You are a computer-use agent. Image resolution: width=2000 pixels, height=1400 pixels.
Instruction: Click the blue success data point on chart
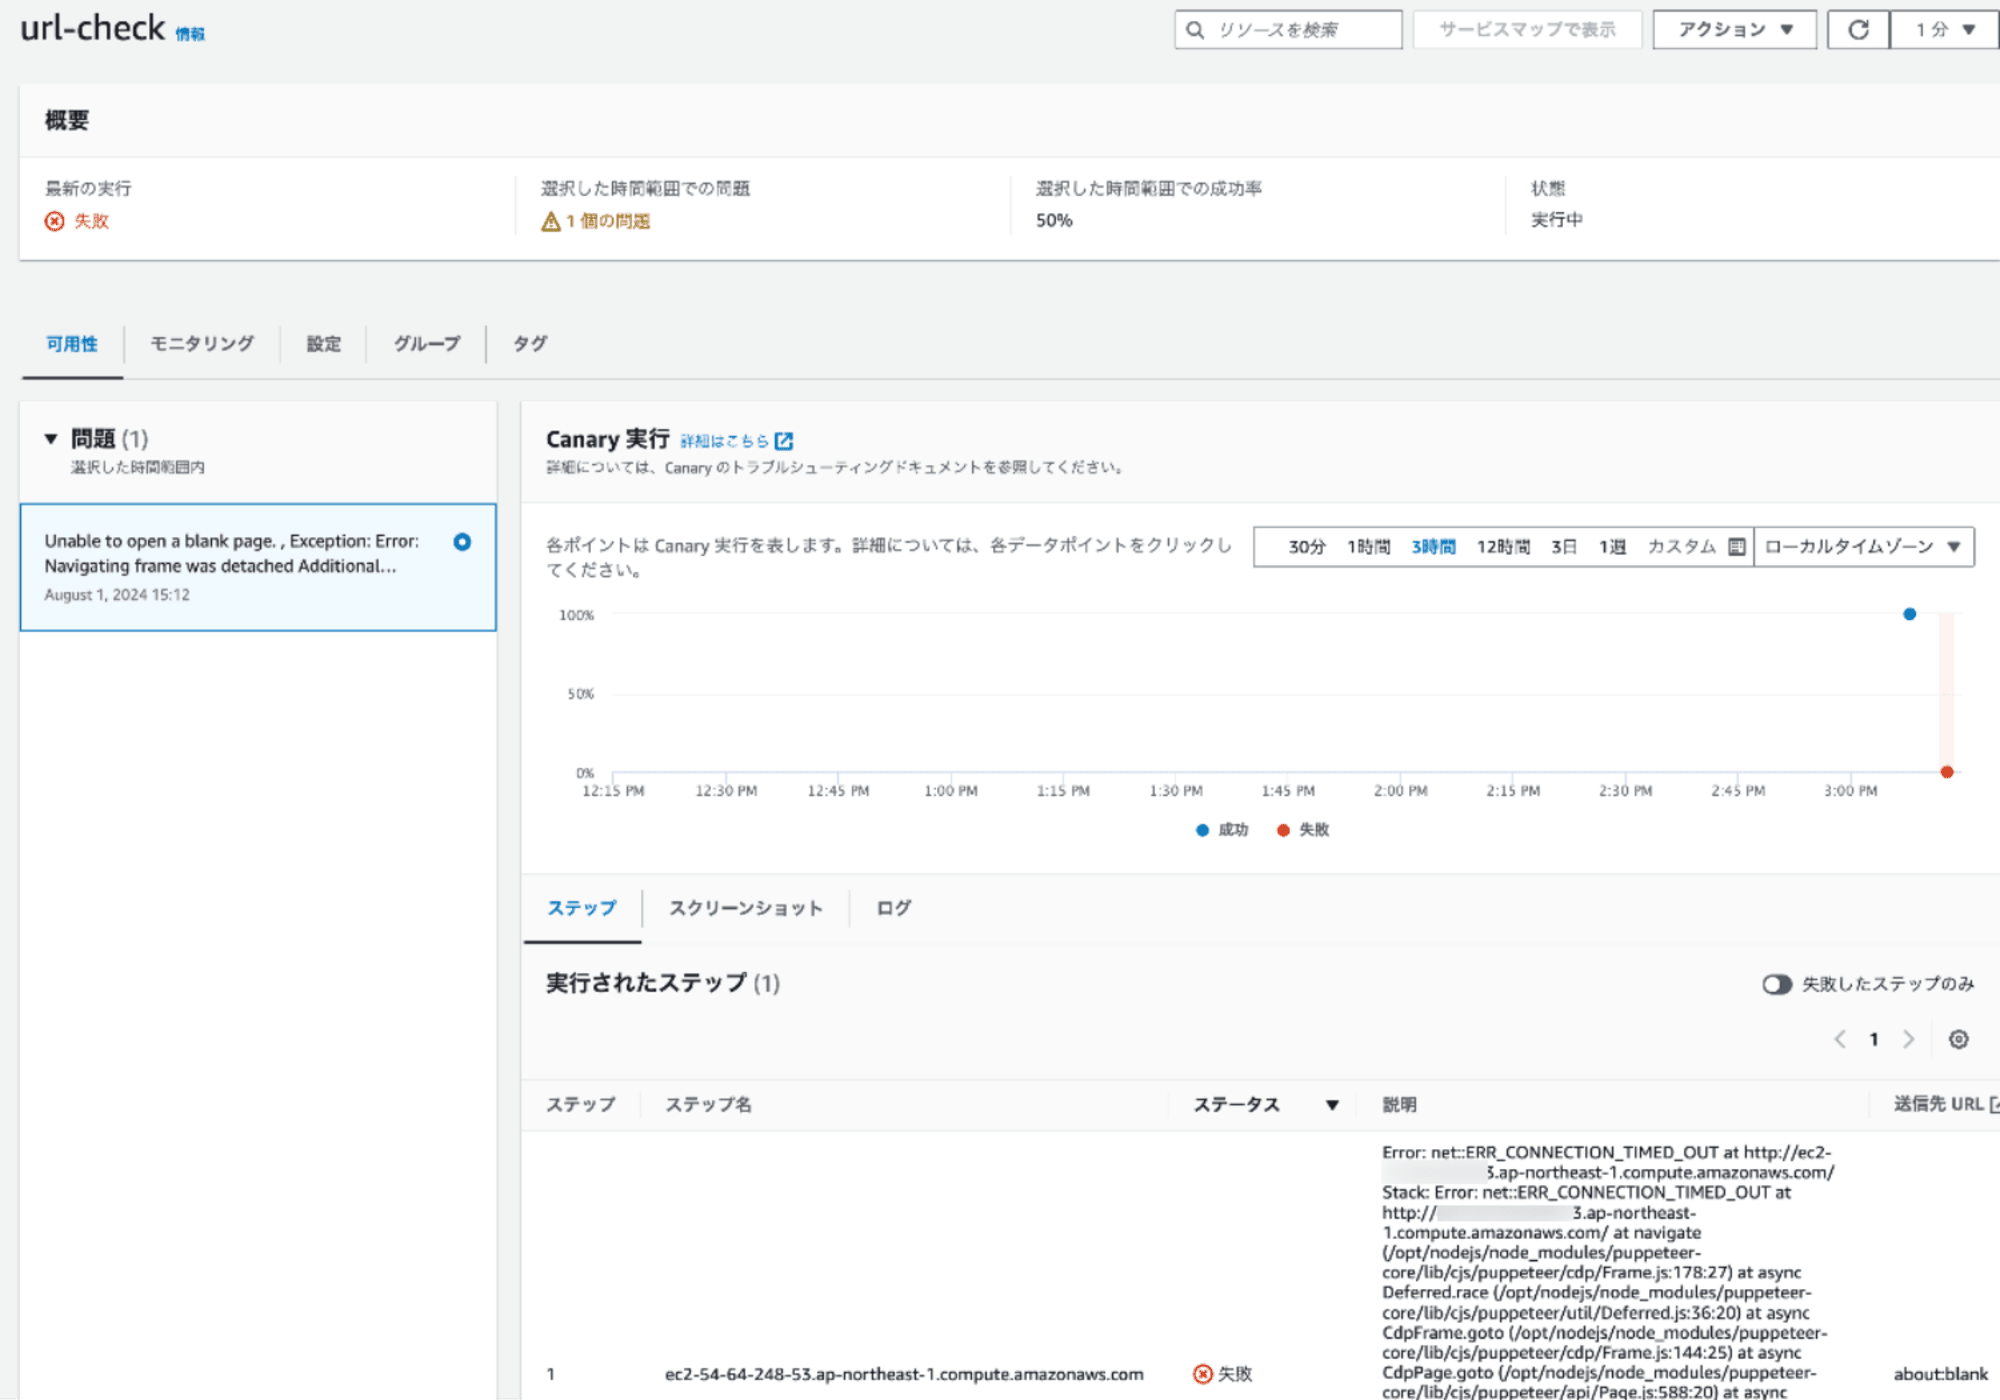[x=1910, y=614]
